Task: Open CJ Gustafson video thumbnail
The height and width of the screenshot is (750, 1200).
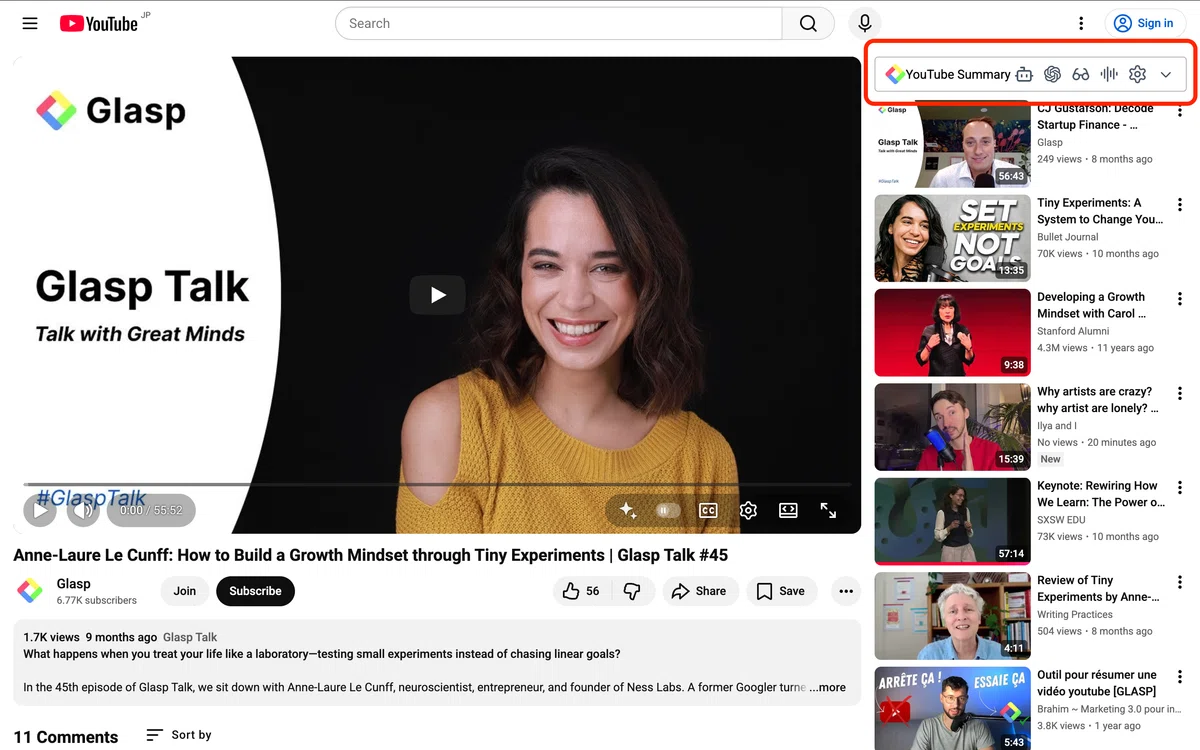Action: point(952,144)
